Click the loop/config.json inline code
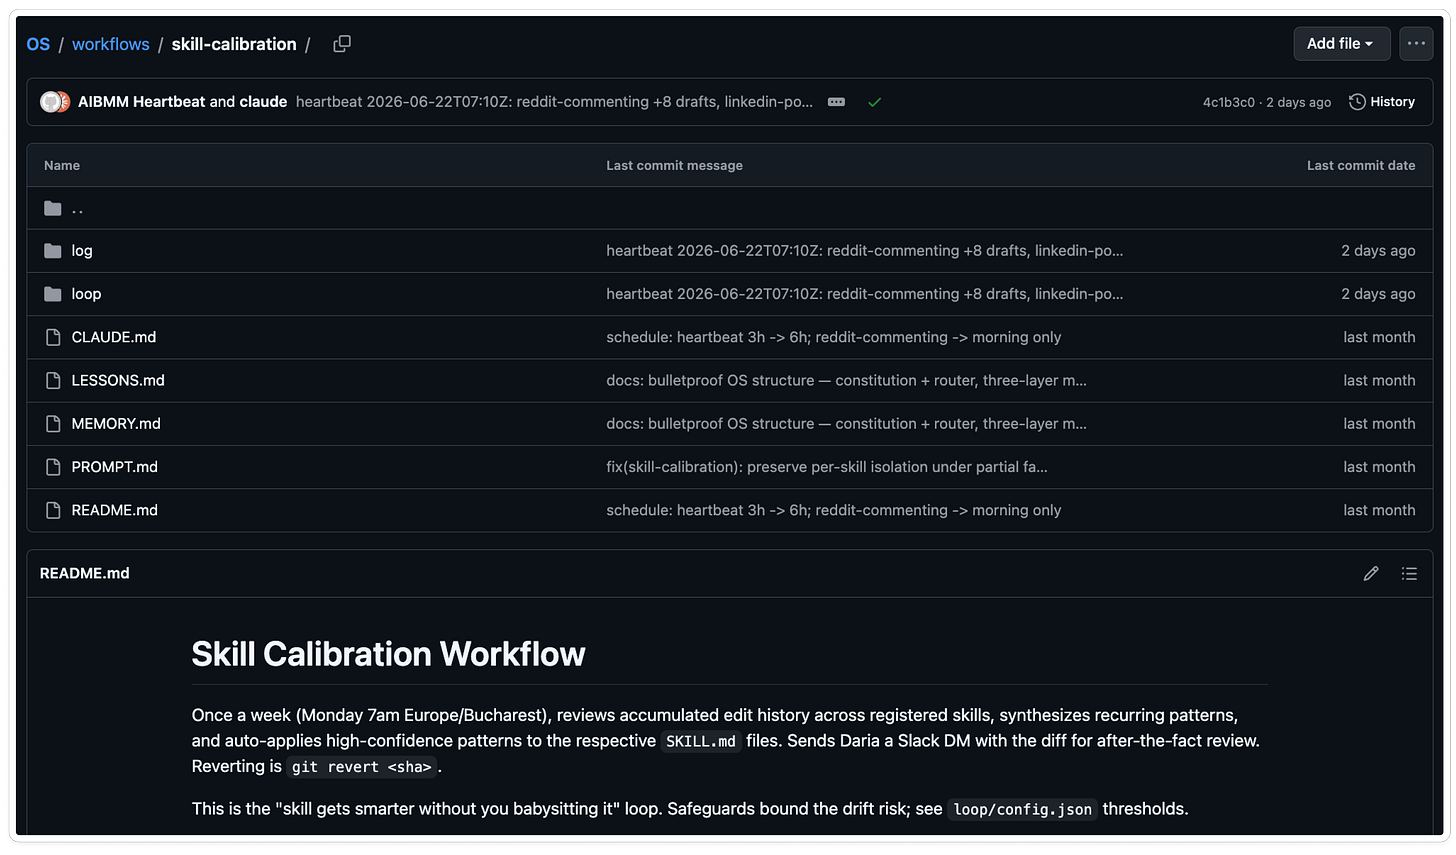Image resolution: width=1456 pixels, height=855 pixels. 1023,809
